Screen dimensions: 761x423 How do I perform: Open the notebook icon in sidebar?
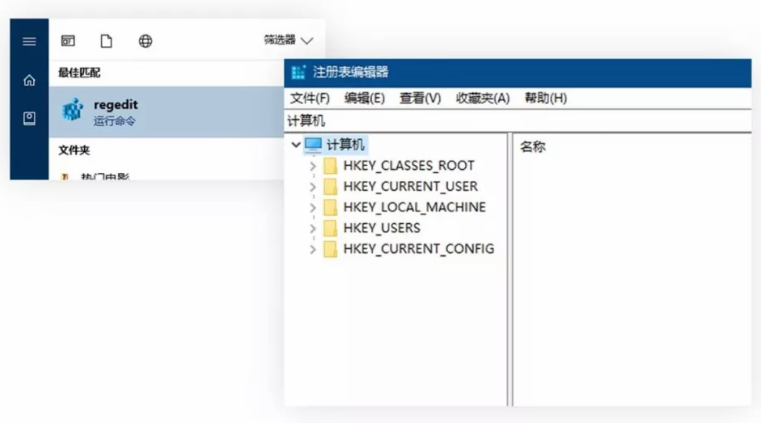click(x=29, y=118)
